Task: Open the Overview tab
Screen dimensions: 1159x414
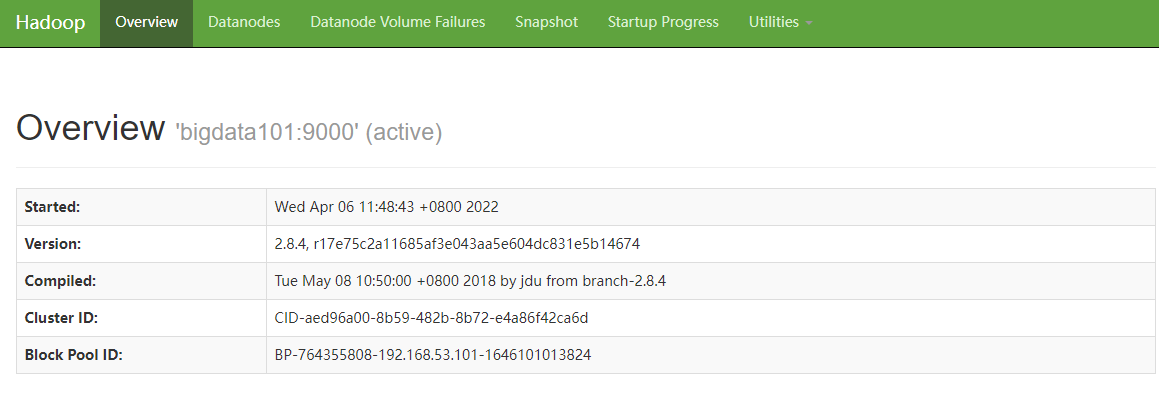Action: click(x=146, y=22)
